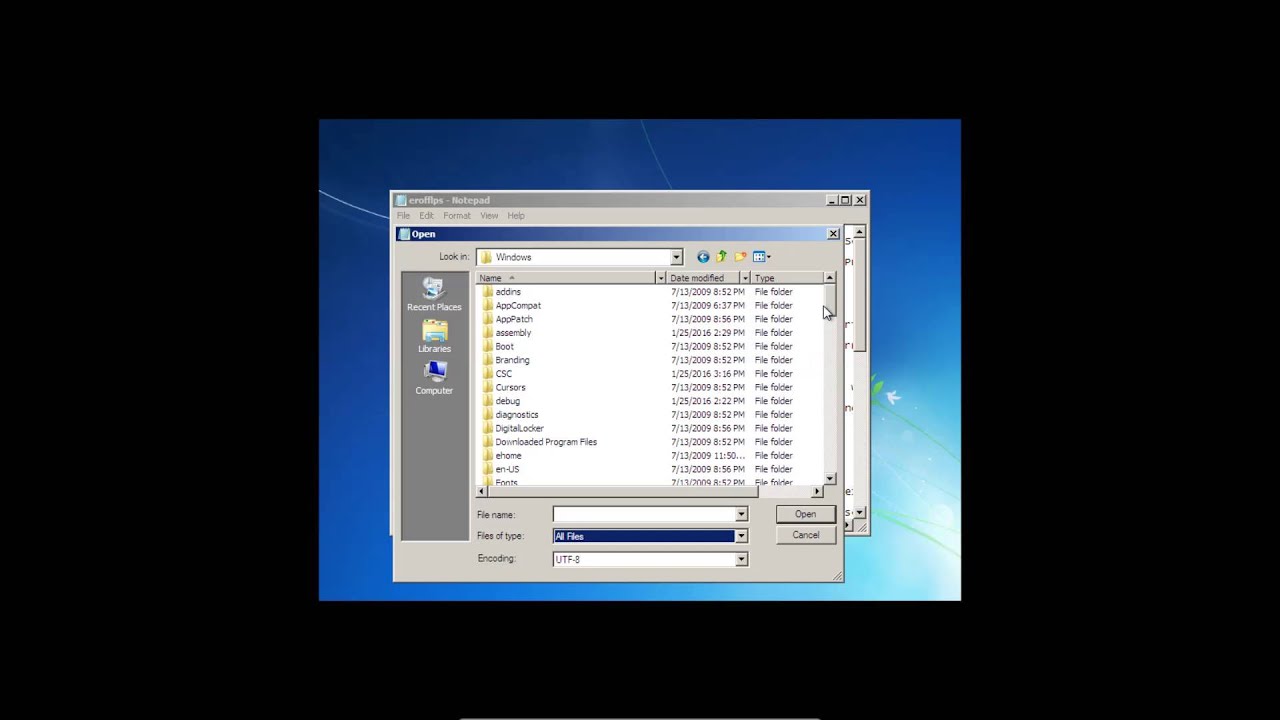Click Notepad's vertical scroll-down arrow

pos(859,512)
